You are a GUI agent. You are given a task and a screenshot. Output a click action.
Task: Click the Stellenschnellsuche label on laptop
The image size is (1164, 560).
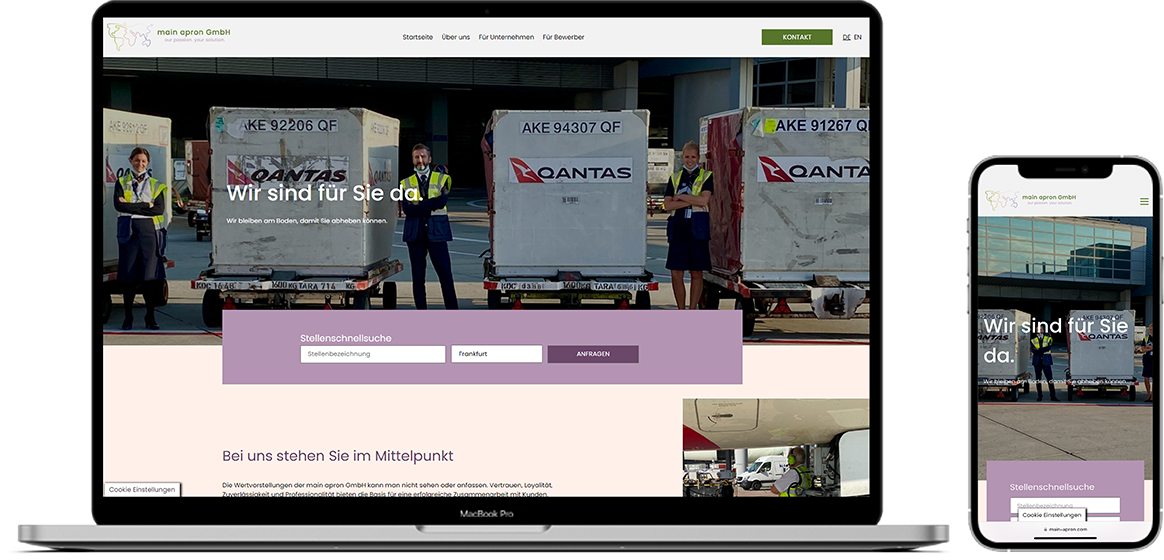(x=345, y=338)
